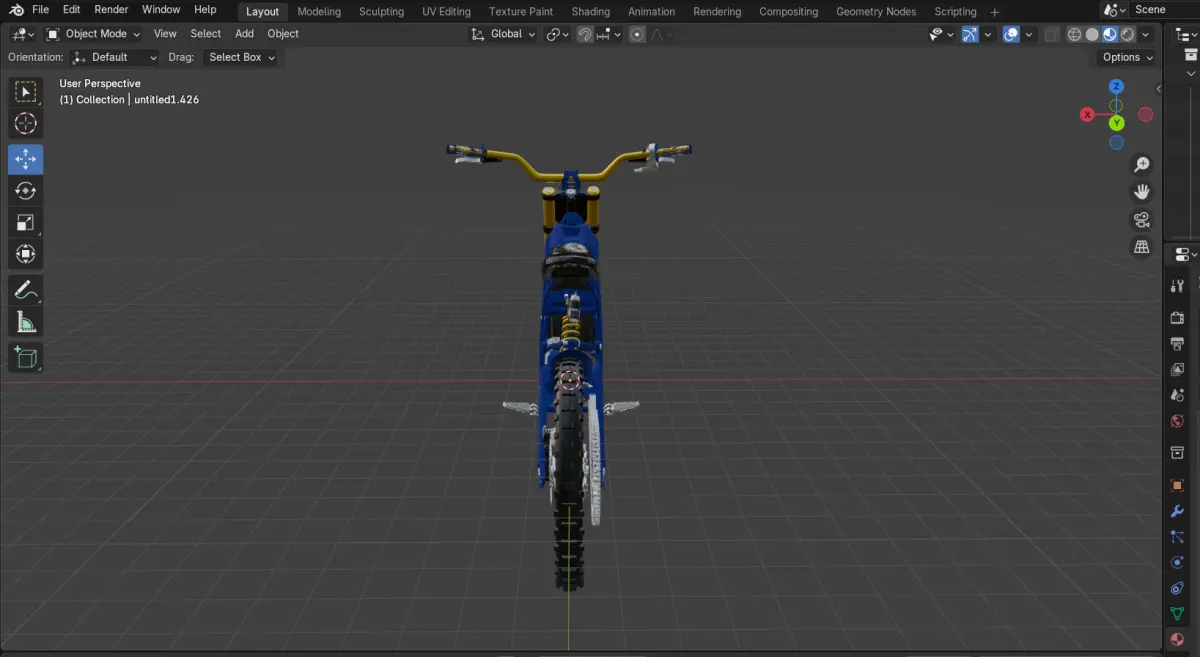Select the Move tool
Viewport: 1200px width, 657px height.
[26, 159]
